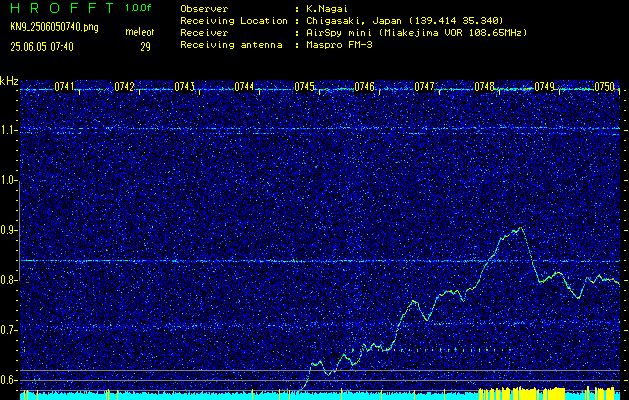Select the file name KN9_2506050740.png
629x400 pixels.
coord(54,27)
